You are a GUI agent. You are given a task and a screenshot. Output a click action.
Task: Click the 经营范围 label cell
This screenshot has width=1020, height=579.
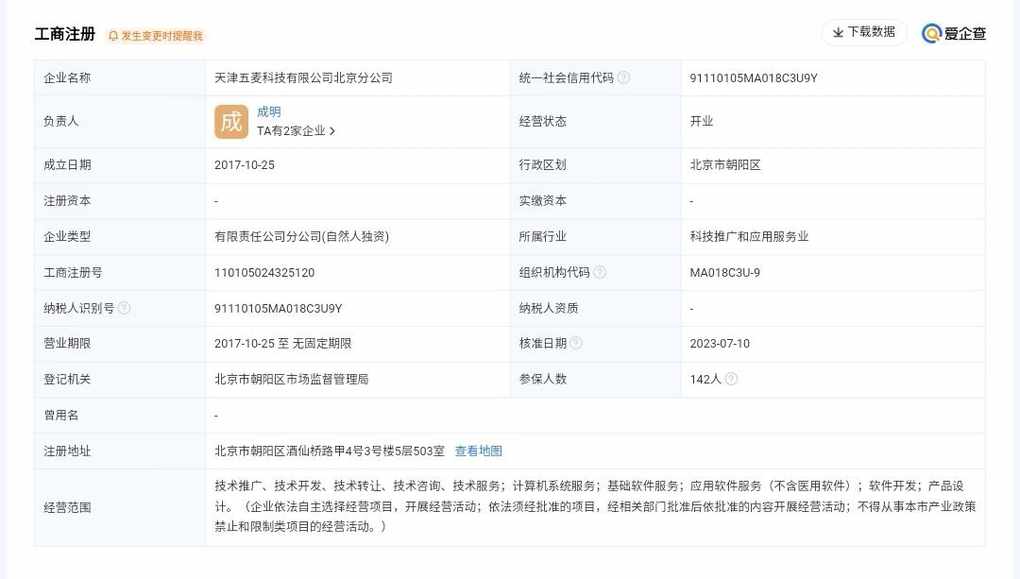click(x=120, y=507)
